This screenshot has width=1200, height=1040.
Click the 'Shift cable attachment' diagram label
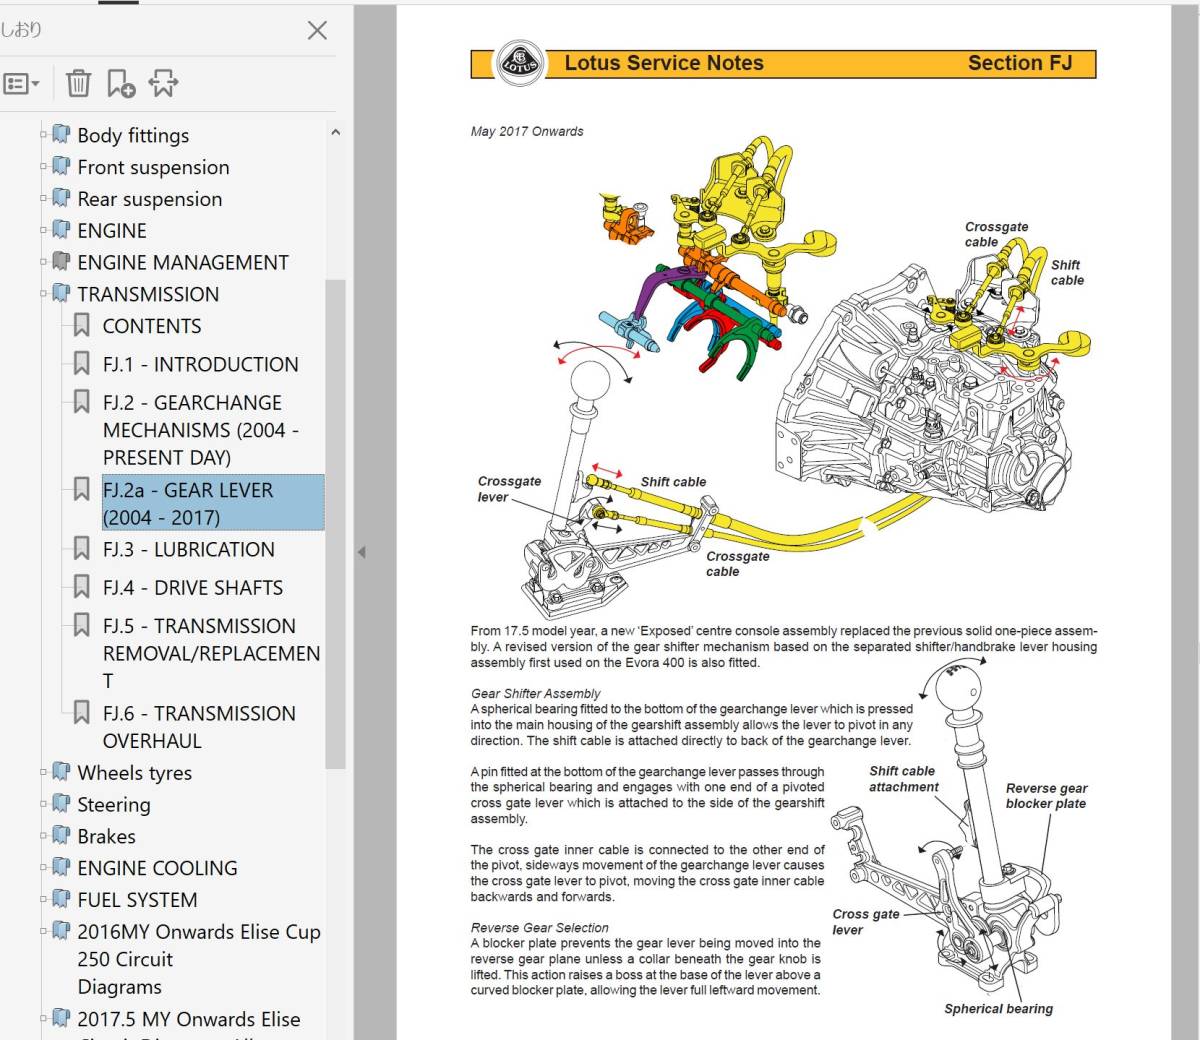coord(903,779)
